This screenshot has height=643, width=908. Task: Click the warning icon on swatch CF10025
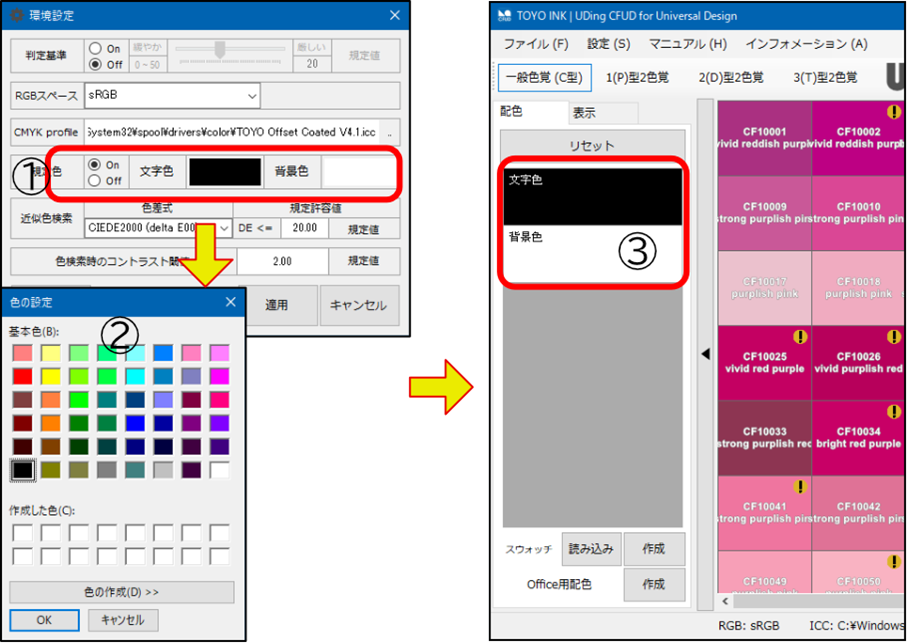pyautogui.click(x=800, y=337)
